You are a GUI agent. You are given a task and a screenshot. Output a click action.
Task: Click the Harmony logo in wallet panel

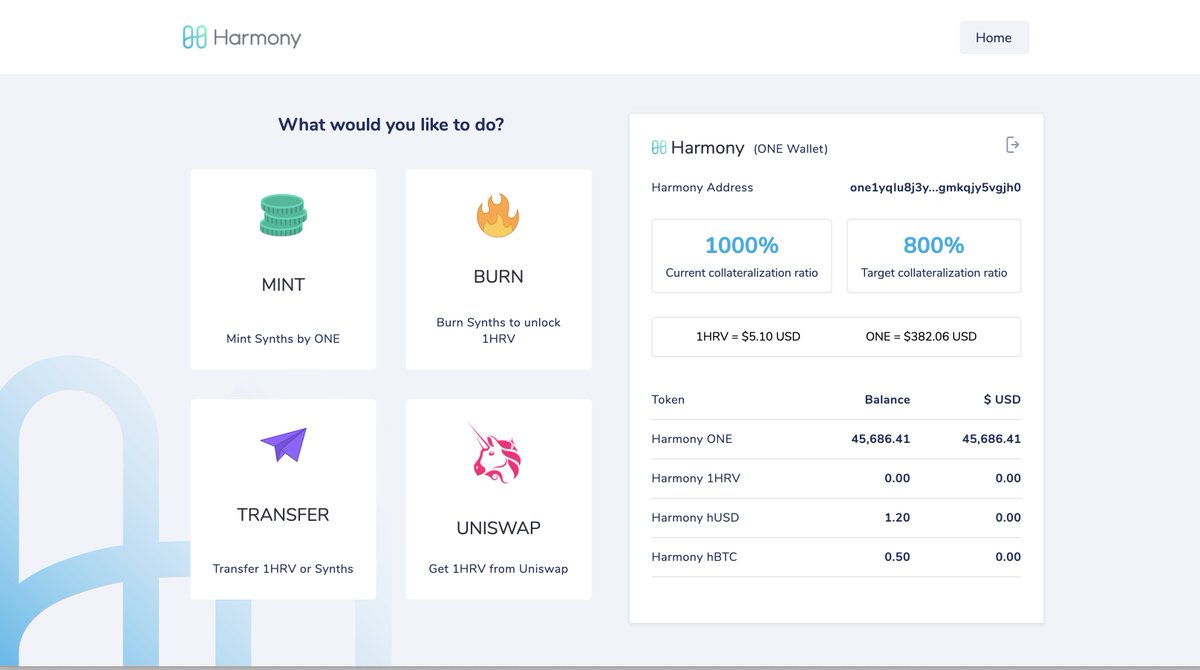click(x=698, y=148)
